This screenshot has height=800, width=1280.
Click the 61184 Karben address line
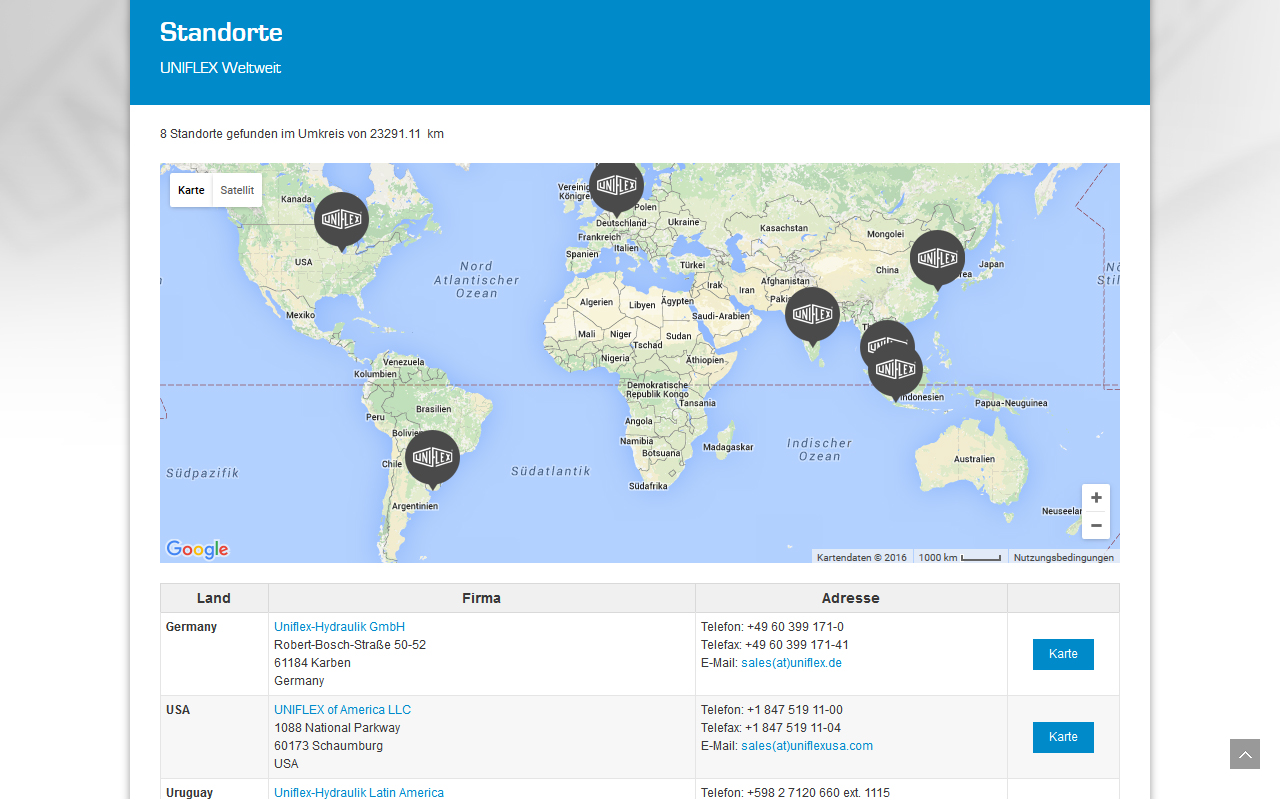pos(312,663)
